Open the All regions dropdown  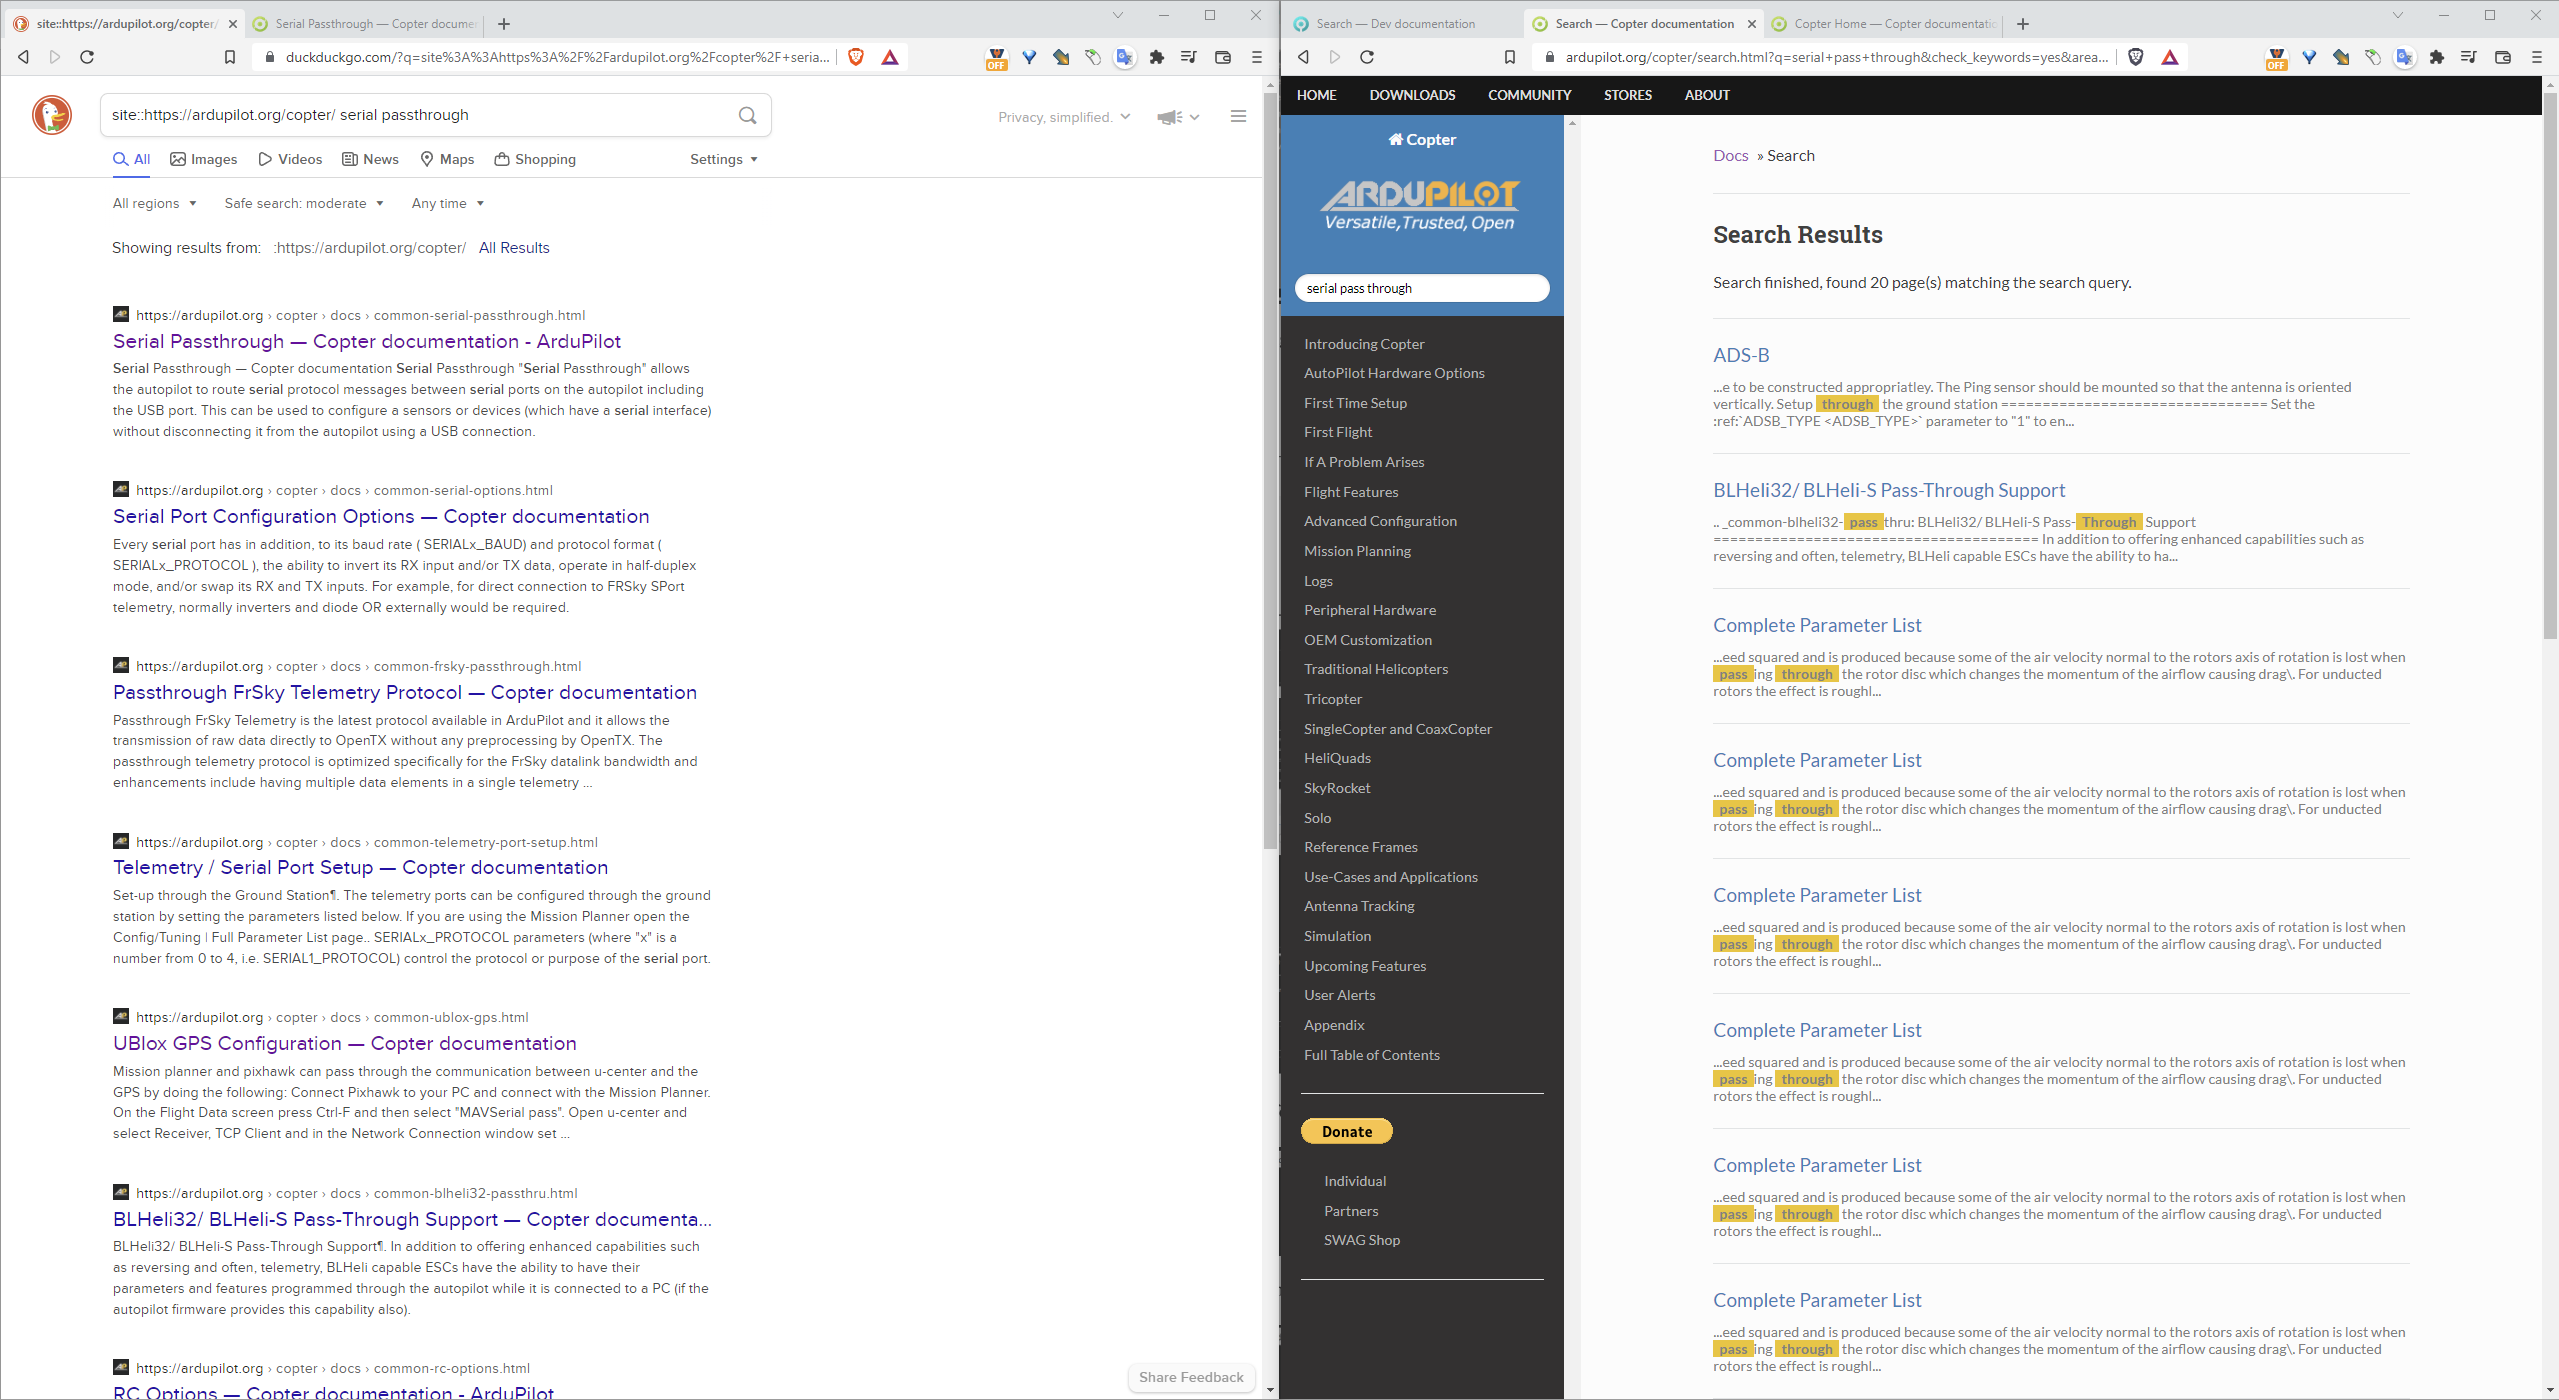click(x=153, y=203)
